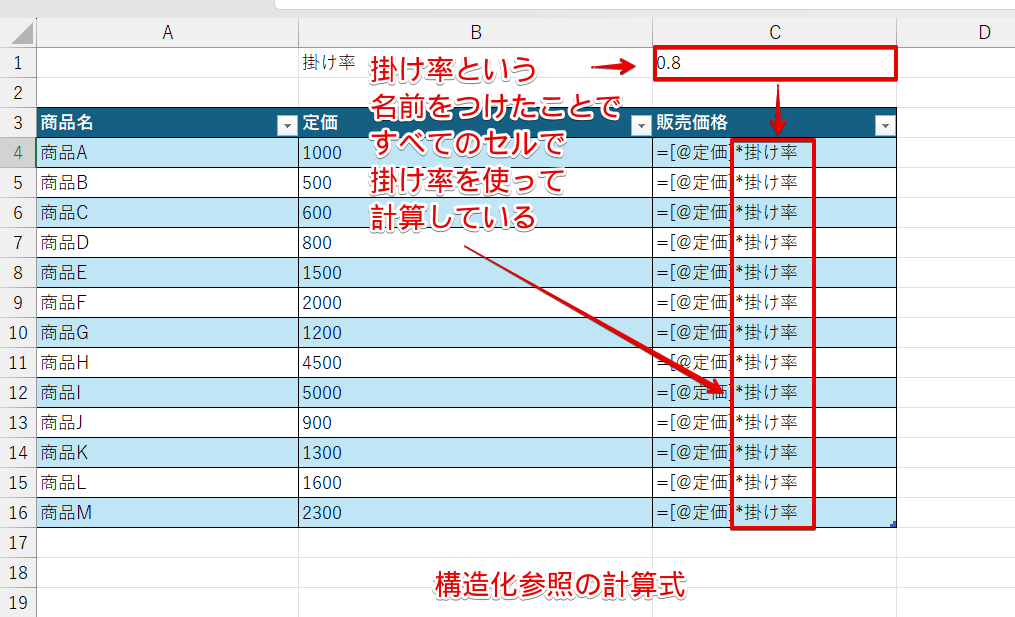Click cell 商品G
This screenshot has width=1015, height=617.
tap(168, 333)
